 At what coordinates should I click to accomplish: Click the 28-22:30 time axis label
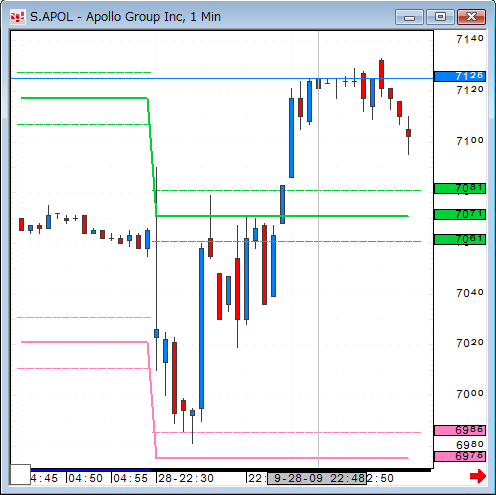coord(186,478)
